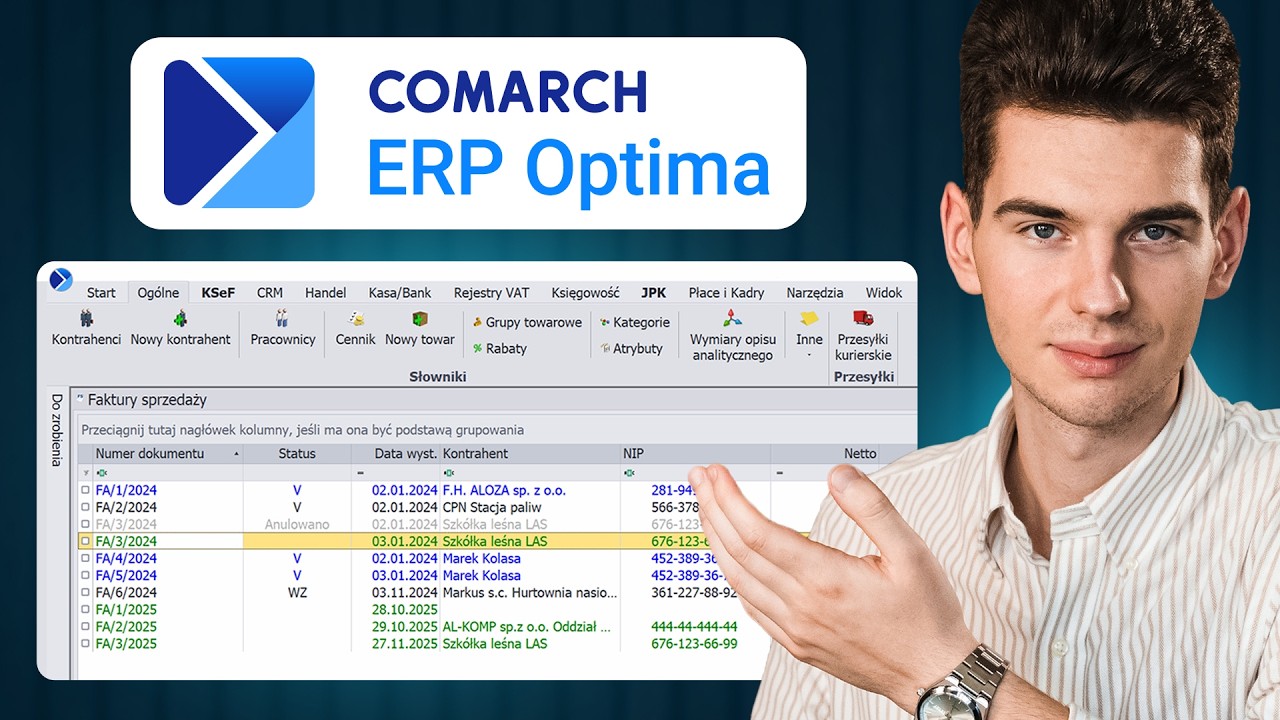Open the Cennik price list icon

click(356, 319)
